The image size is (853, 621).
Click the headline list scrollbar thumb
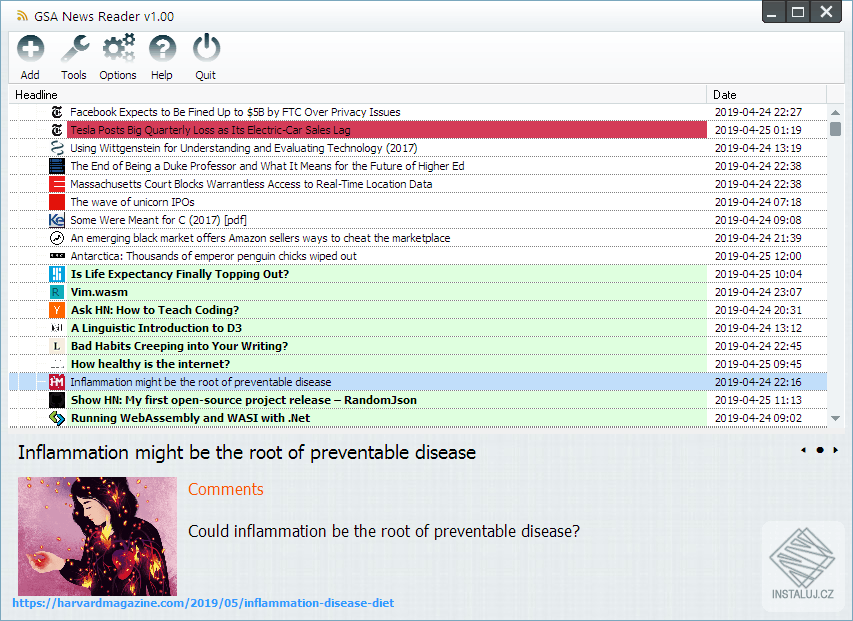[836, 129]
